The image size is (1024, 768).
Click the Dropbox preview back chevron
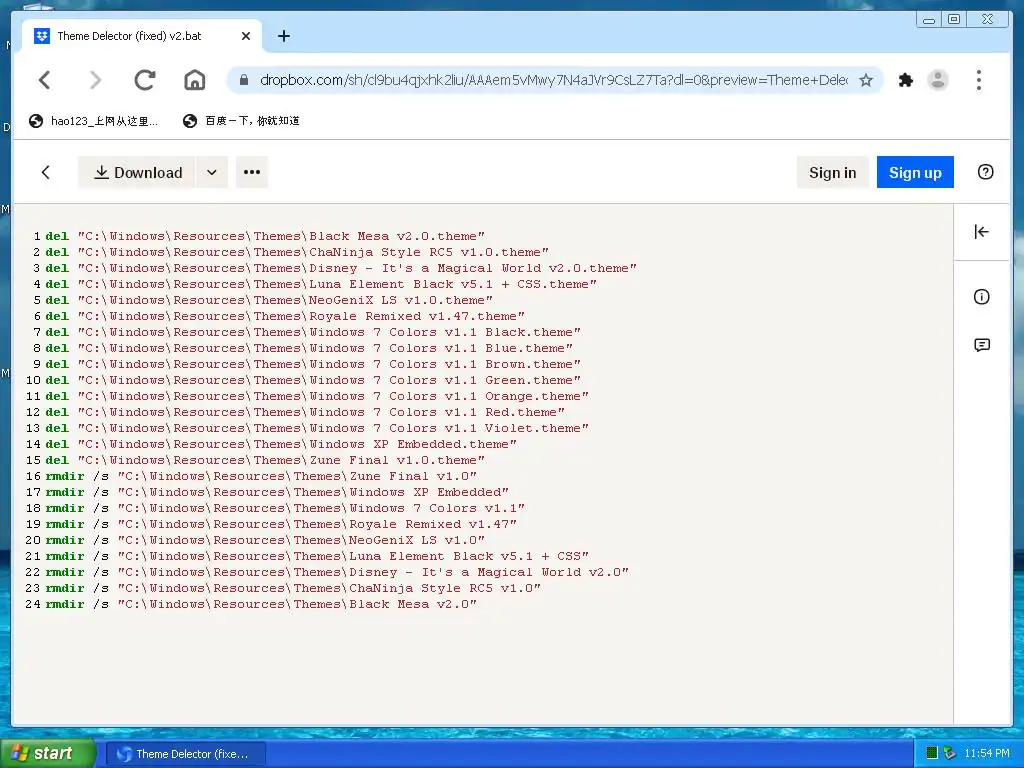[45, 172]
